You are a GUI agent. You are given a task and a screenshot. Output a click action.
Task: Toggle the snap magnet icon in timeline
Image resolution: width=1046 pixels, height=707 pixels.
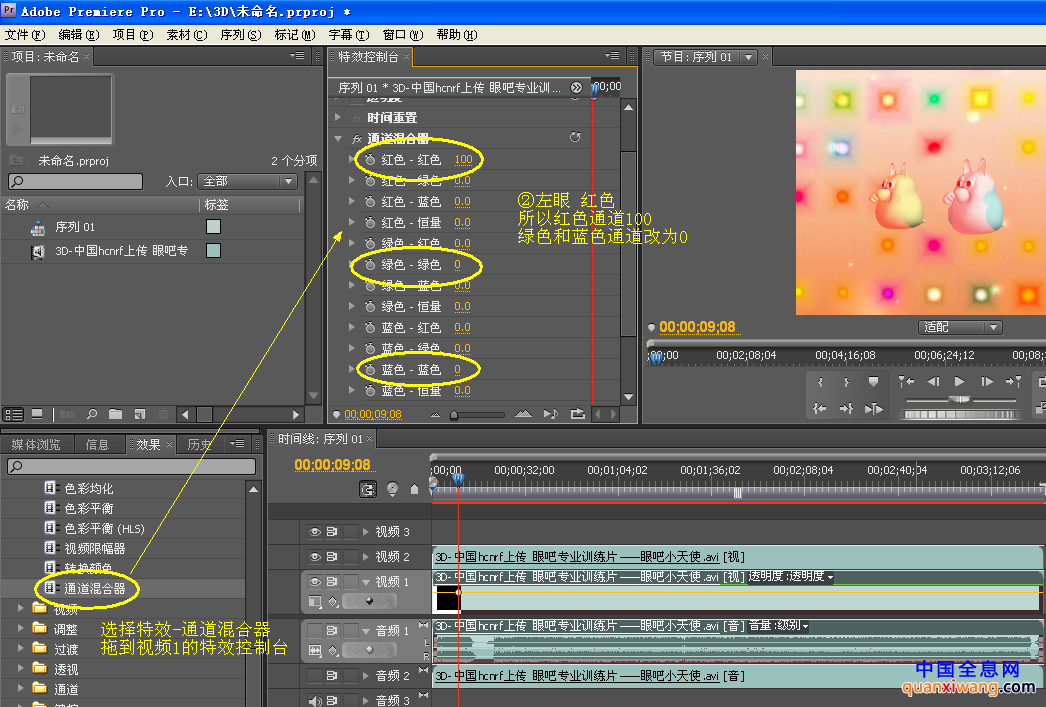pos(368,489)
